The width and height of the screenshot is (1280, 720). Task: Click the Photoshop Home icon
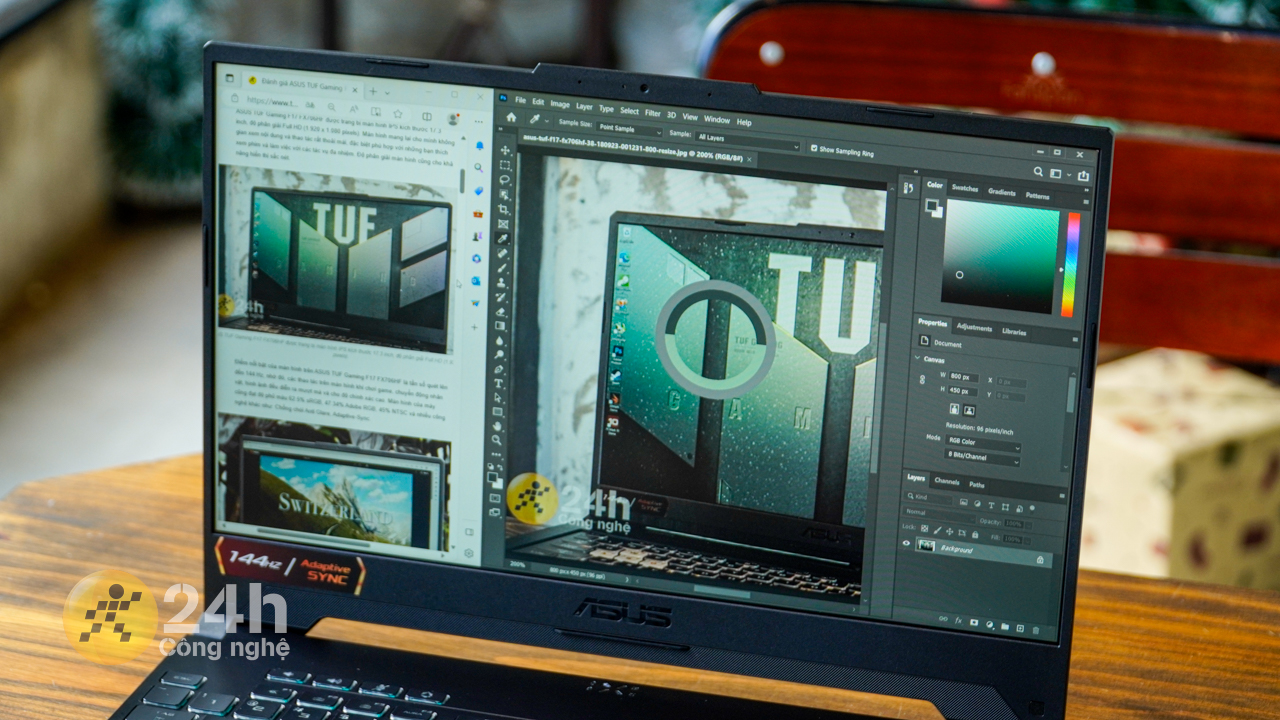click(x=511, y=117)
